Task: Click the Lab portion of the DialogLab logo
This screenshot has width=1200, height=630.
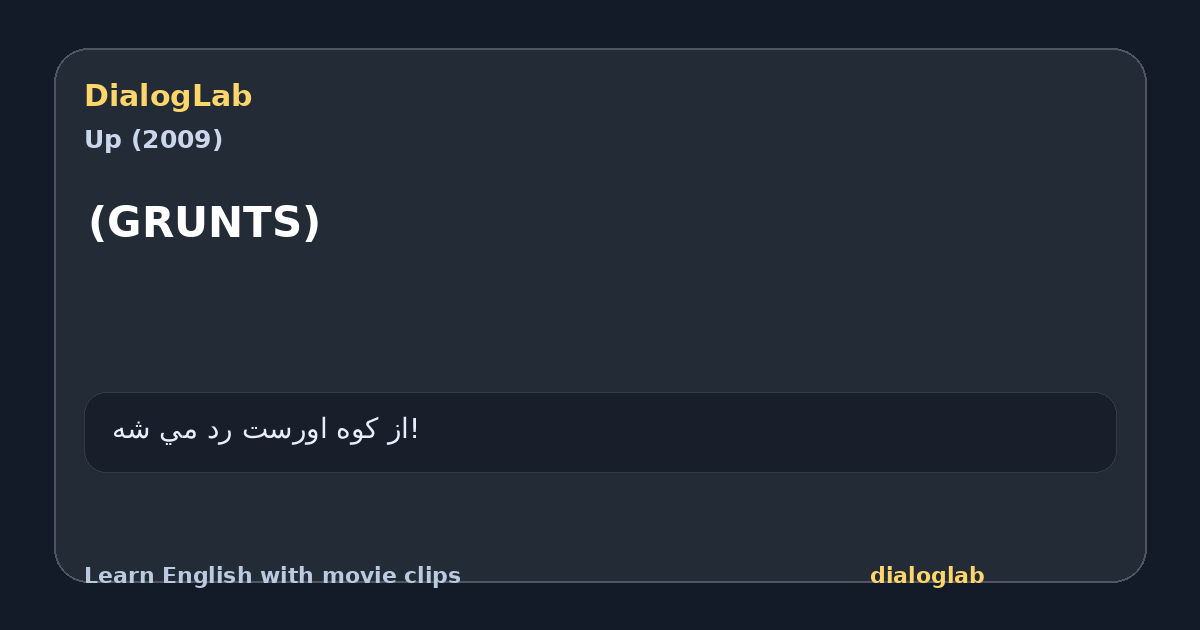Action: [226, 96]
